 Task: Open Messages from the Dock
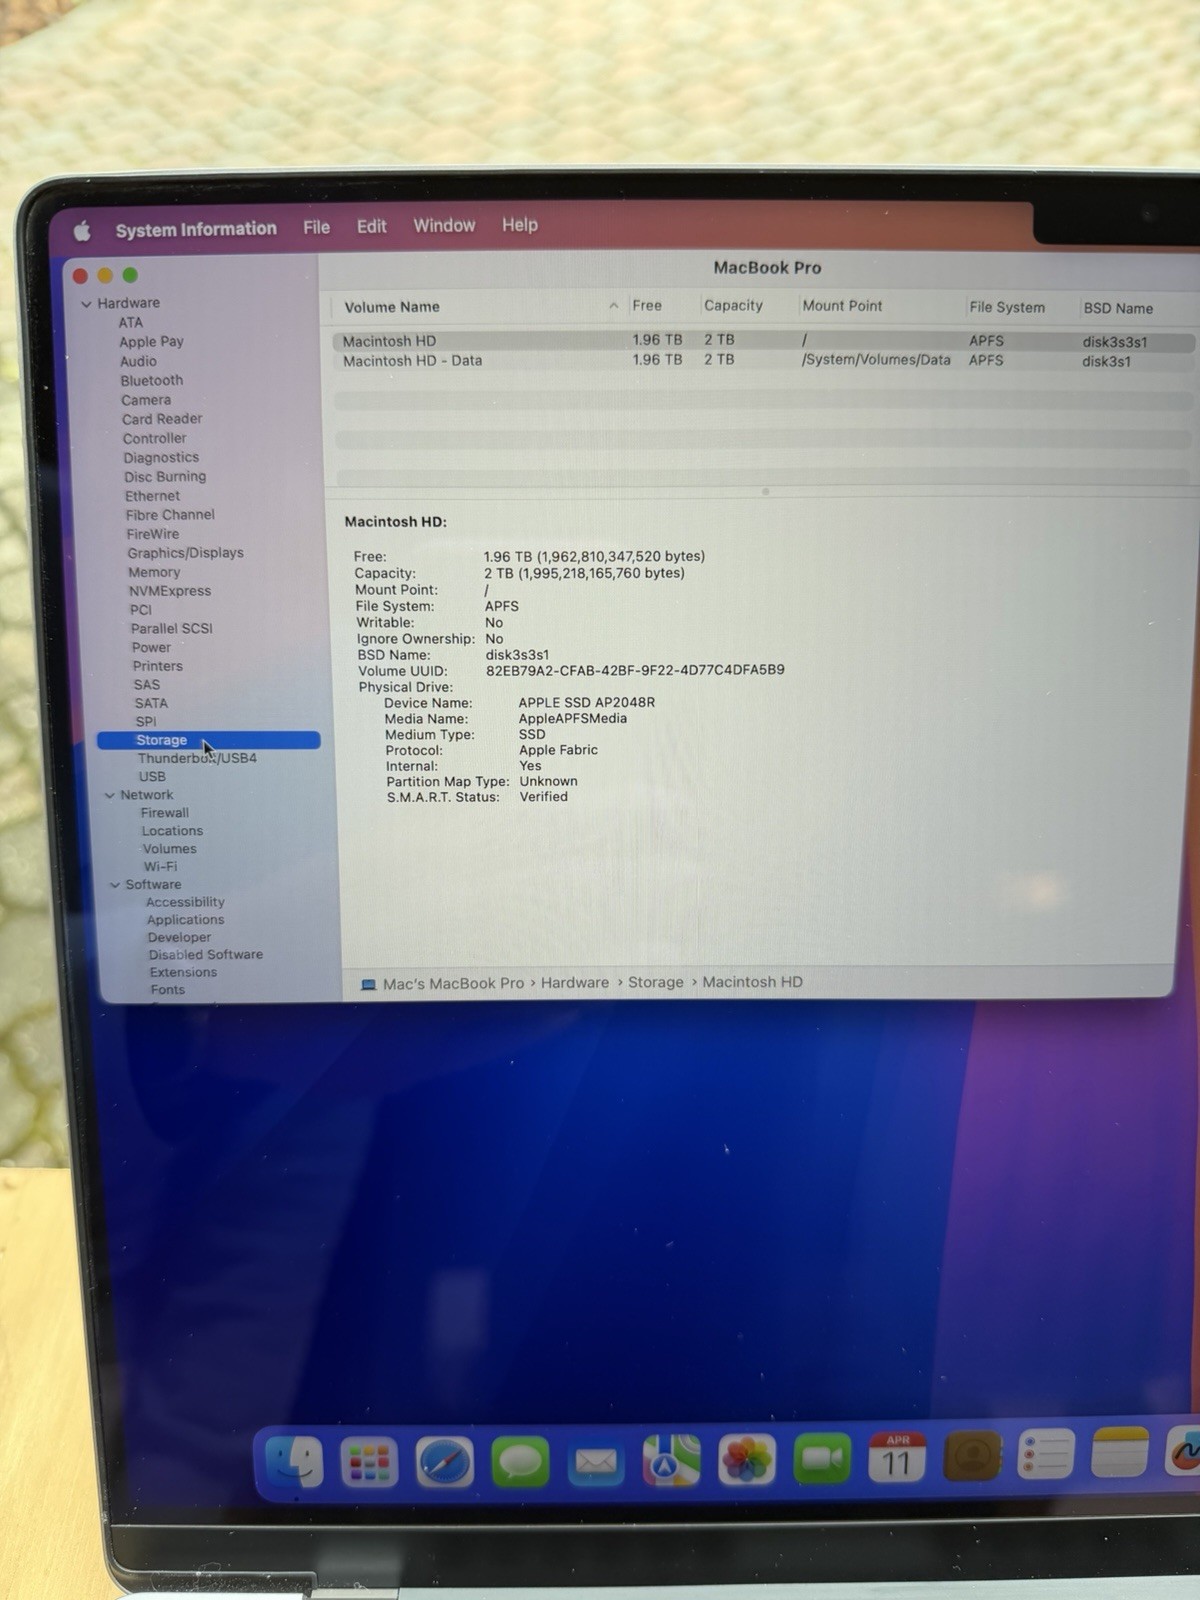click(521, 1464)
